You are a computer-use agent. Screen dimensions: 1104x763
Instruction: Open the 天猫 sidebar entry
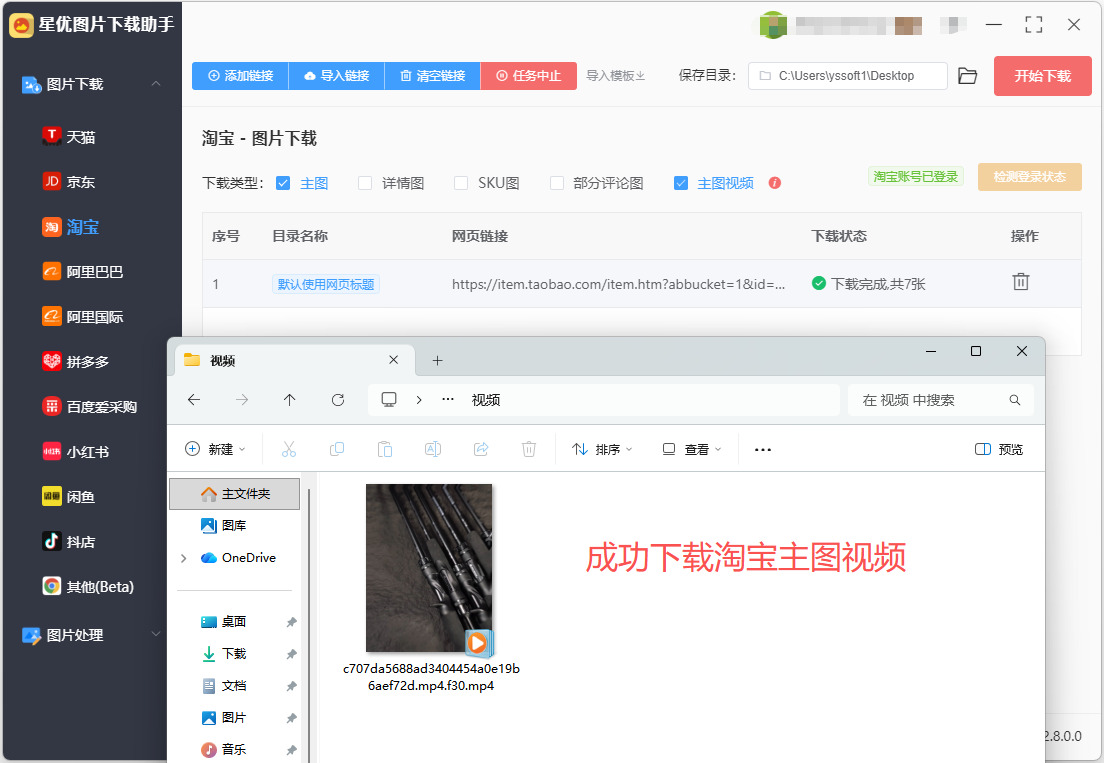[x=69, y=137]
